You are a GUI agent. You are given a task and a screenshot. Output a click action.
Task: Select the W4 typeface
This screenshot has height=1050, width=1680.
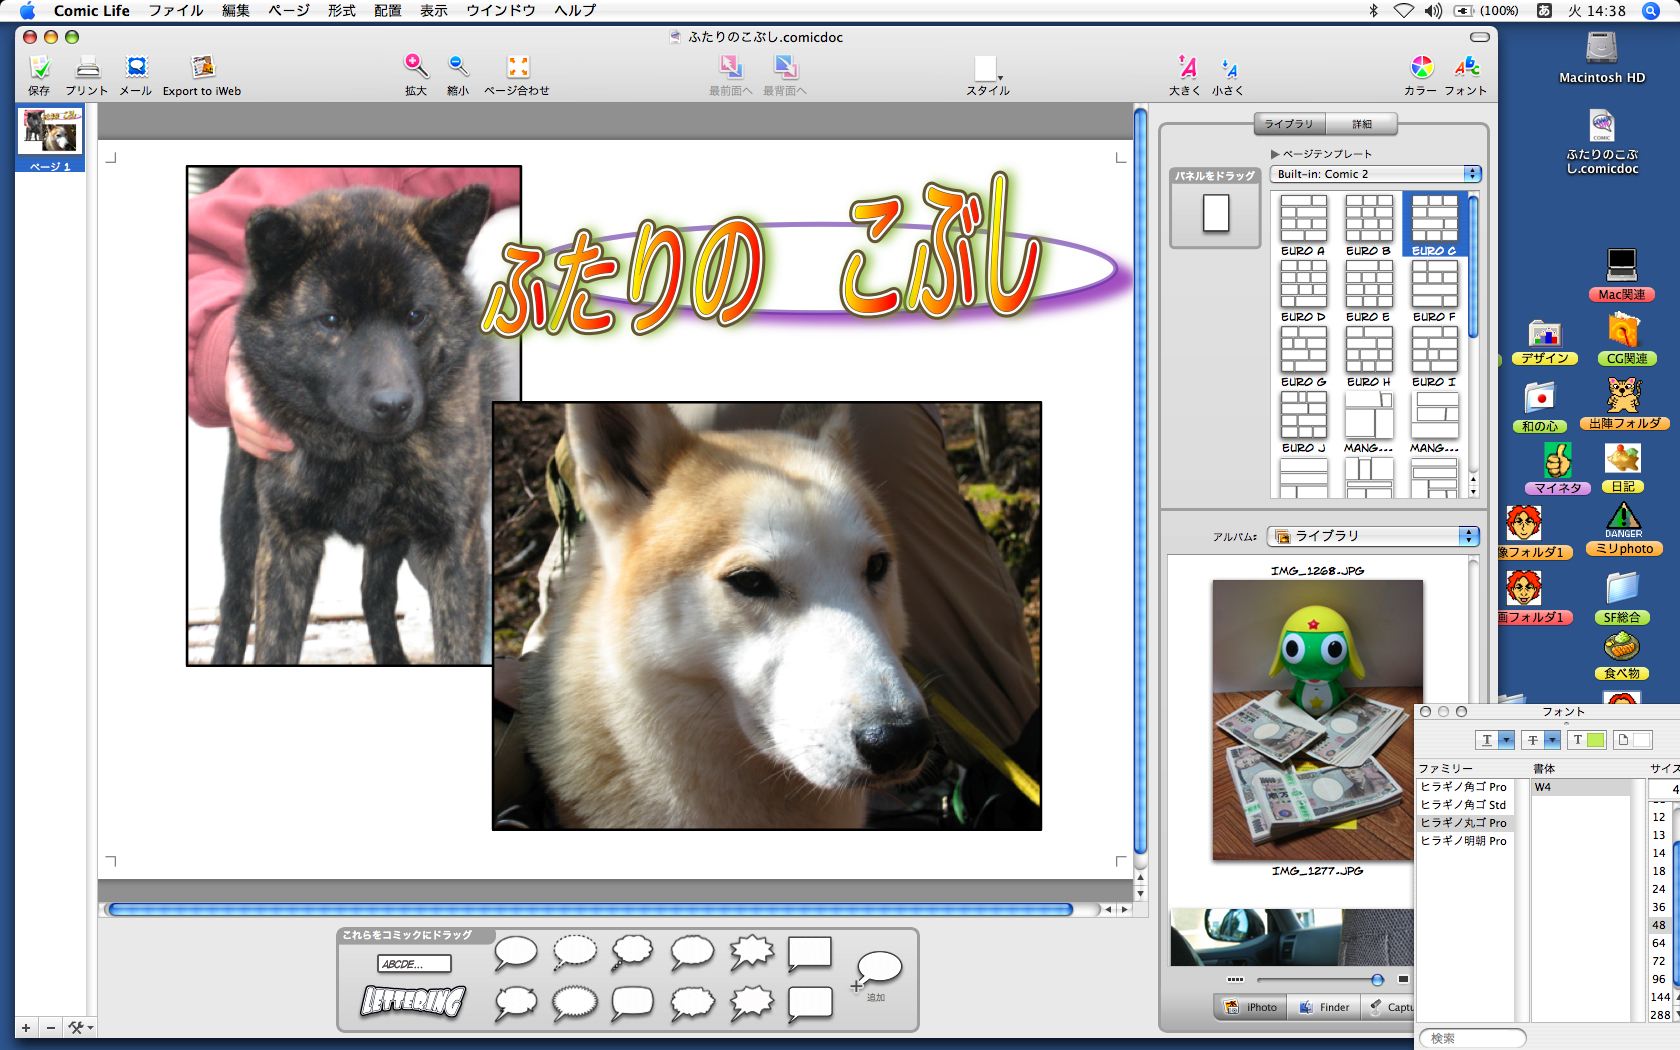tap(1581, 787)
